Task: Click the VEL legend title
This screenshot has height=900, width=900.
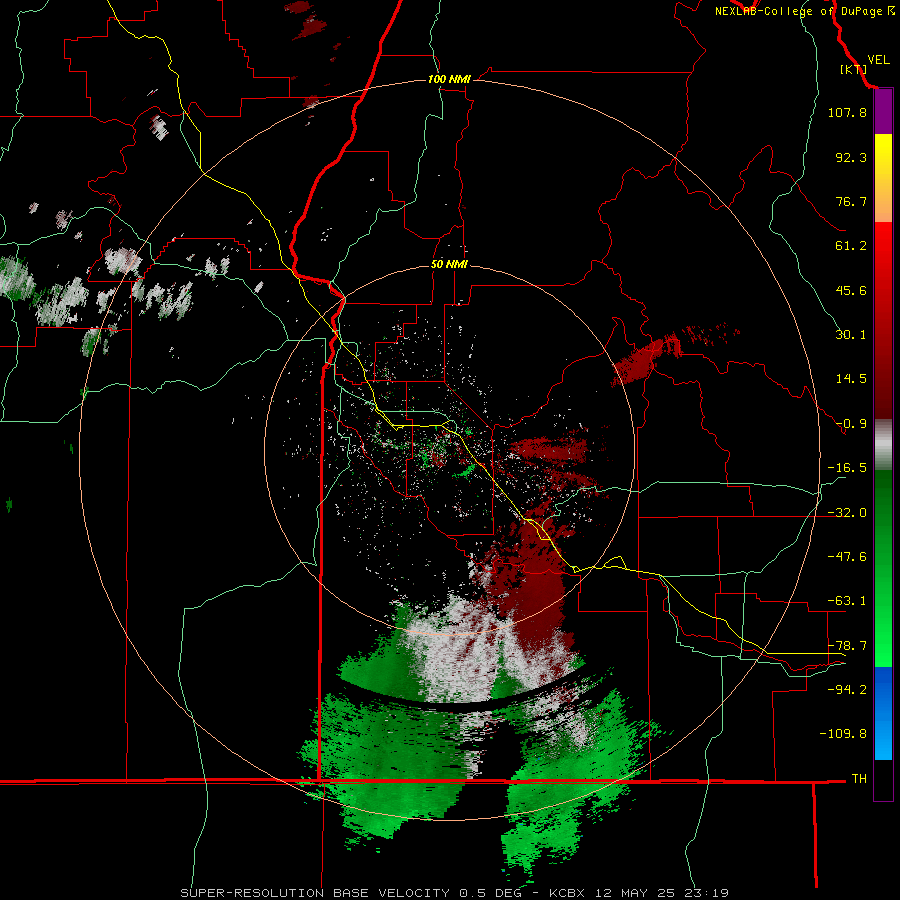Action: (x=878, y=60)
